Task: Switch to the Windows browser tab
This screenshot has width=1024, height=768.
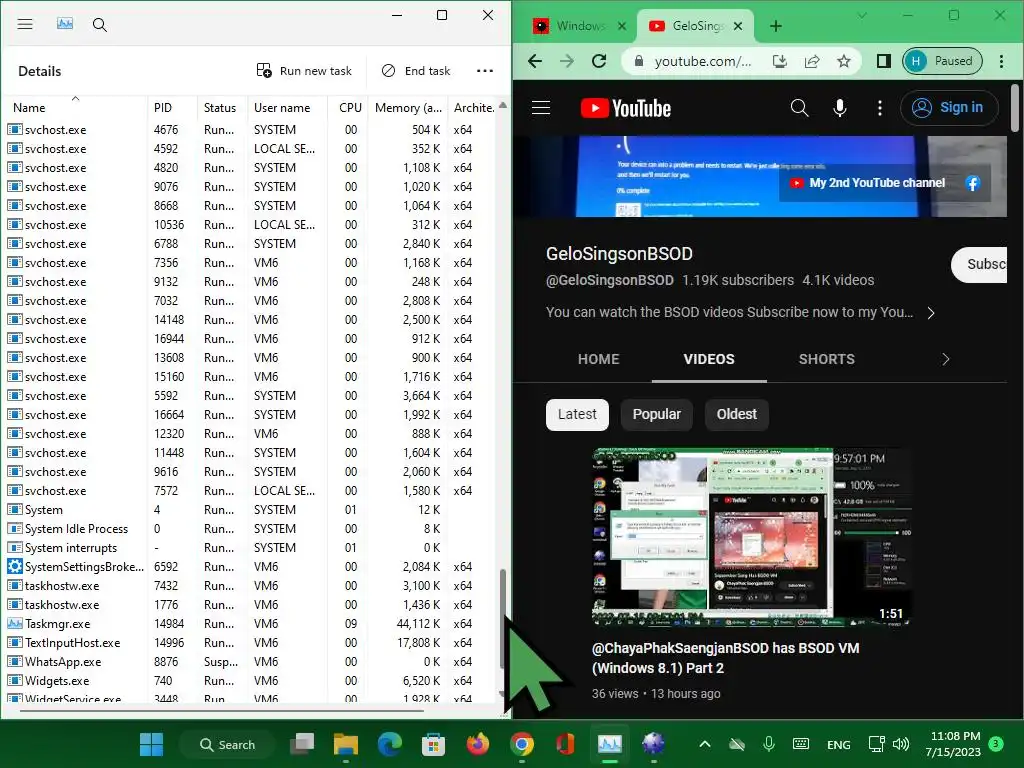Action: pyautogui.click(x=579, y=26)
